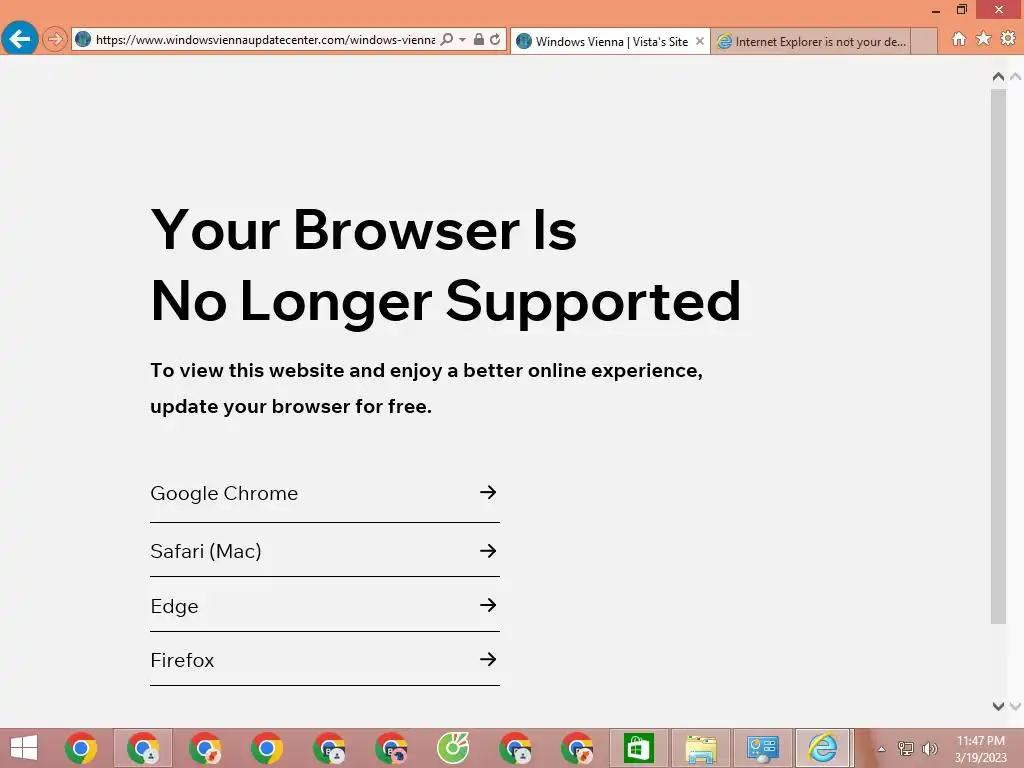Click the security lock icon in address bar
The height and width of the screenshot is (768, 1024).
[479, 39]
